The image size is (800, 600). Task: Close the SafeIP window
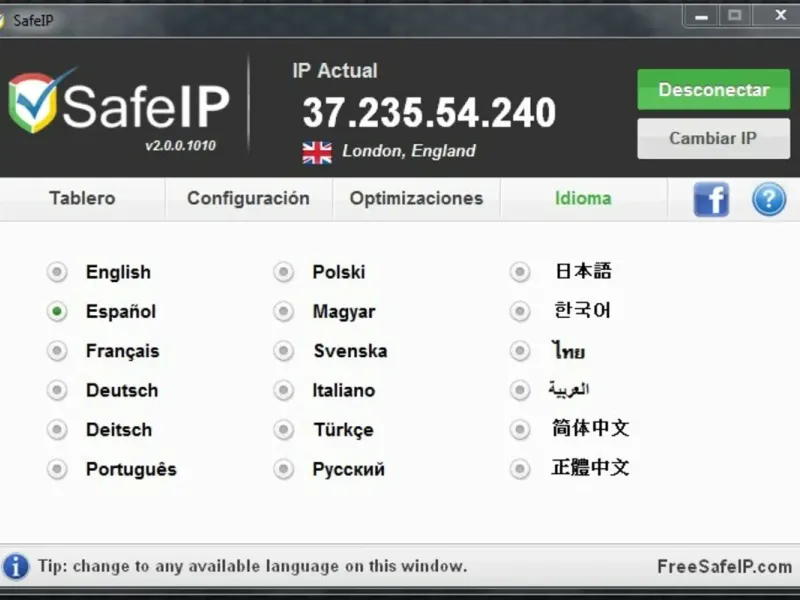click(780, 15)
